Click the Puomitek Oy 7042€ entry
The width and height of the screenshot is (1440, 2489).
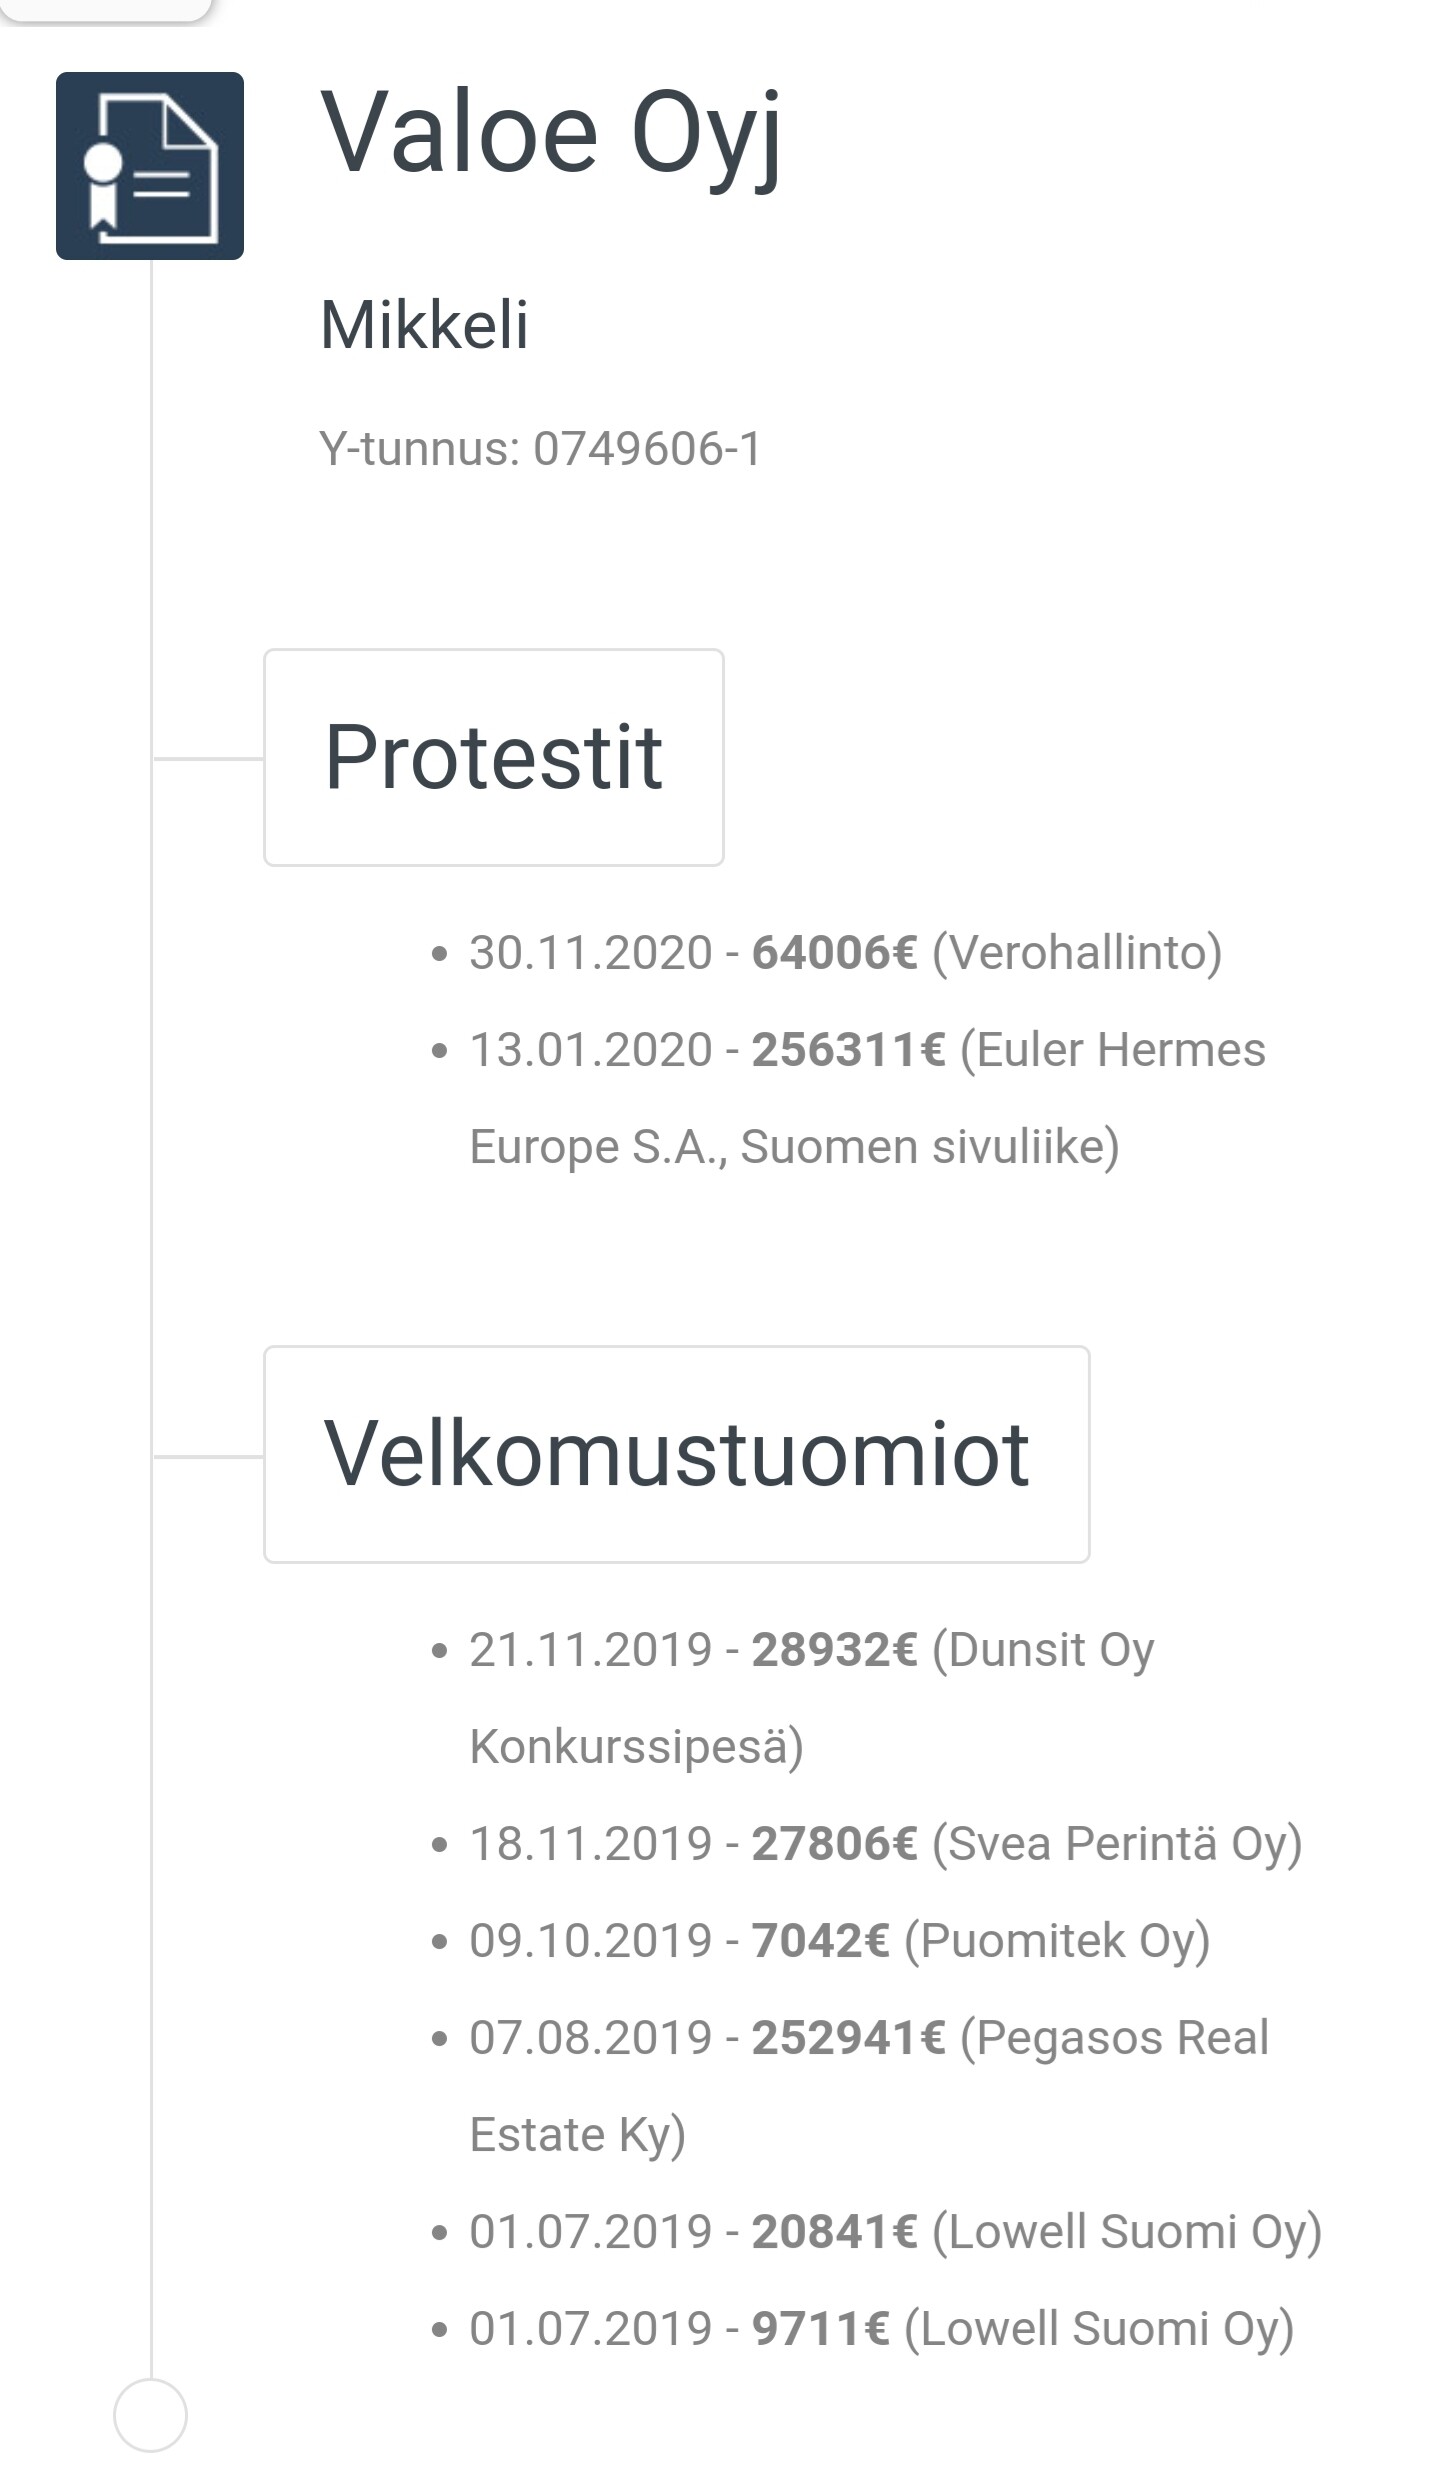(840, 1940)
